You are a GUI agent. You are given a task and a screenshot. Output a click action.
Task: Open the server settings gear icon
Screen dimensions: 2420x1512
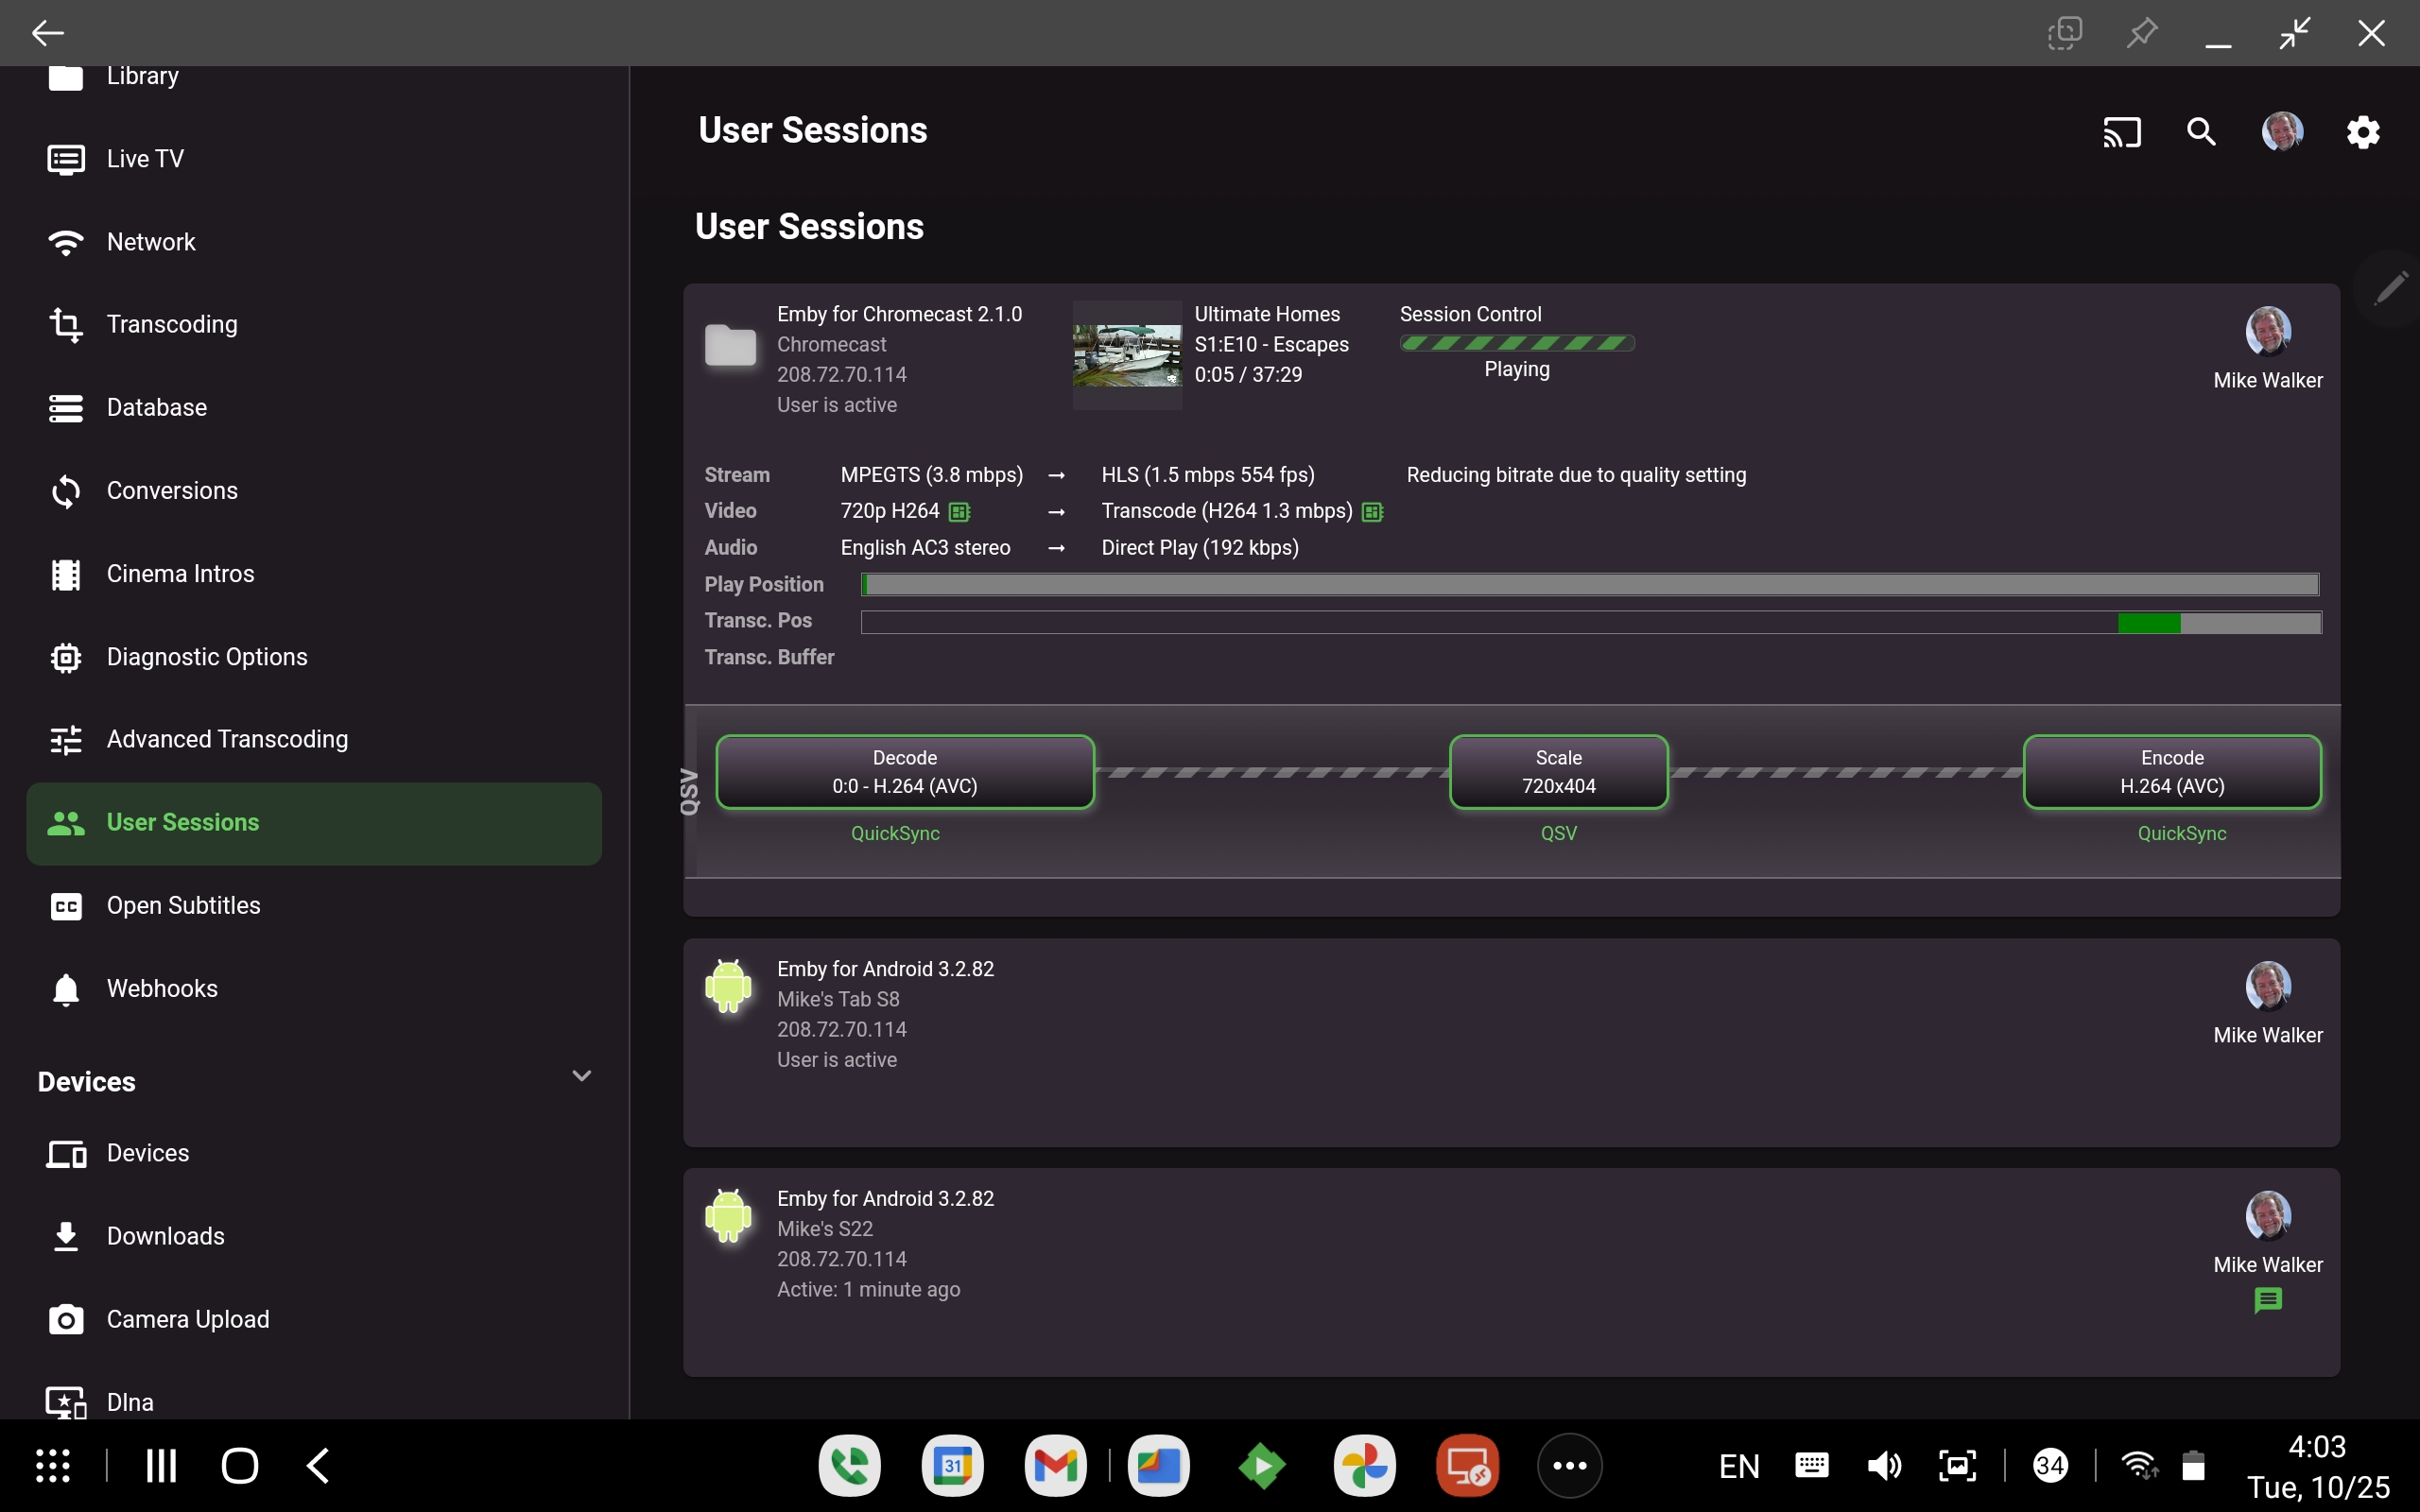[x=2363, y=131]
